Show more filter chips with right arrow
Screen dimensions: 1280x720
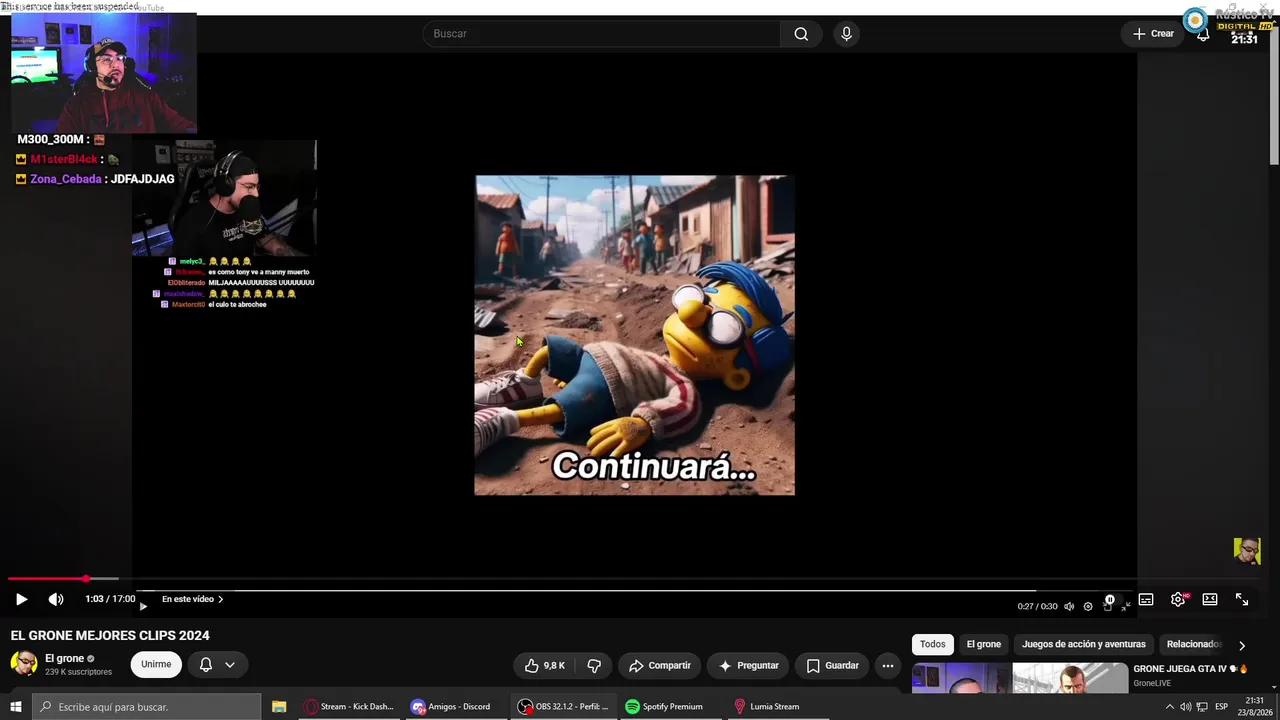[x=1242, y=645]
